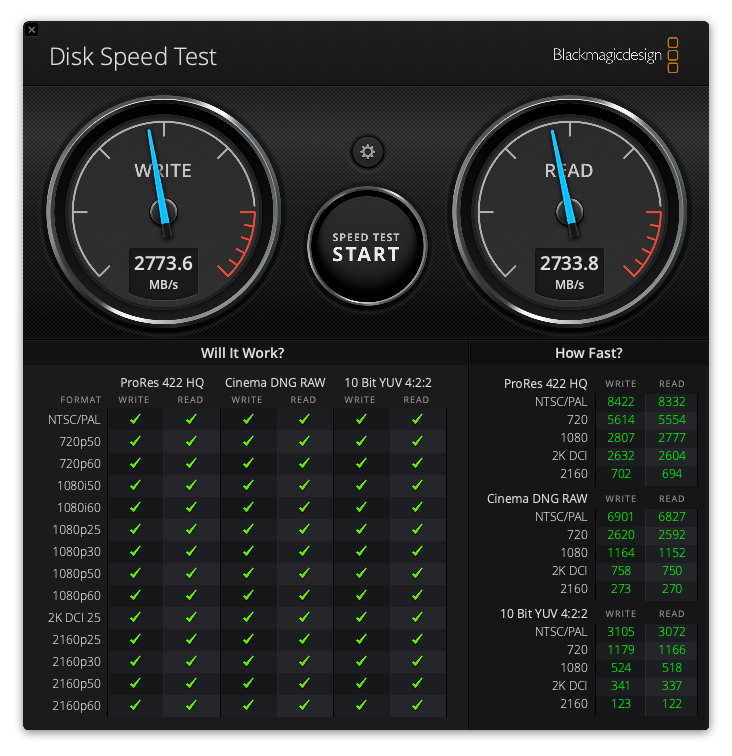Click 1080p60 10 Bit YUV write checkmark
The width and height of the screenshot is (732, 756).
(361, 595)
